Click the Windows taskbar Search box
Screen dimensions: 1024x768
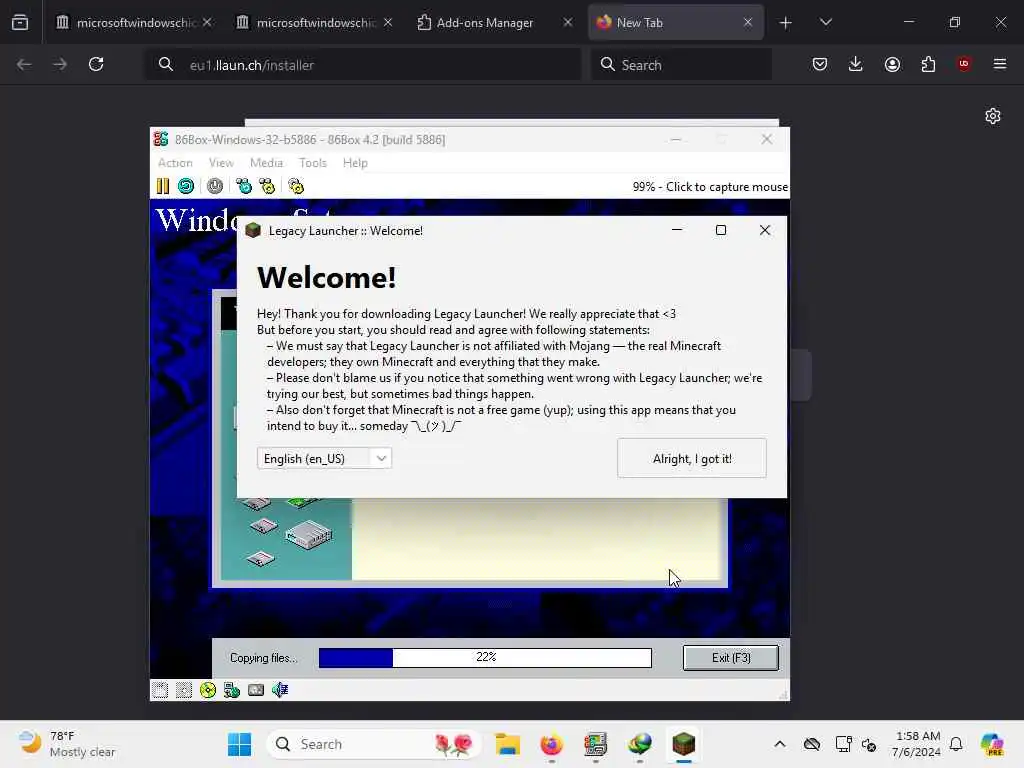click(374, 744)
